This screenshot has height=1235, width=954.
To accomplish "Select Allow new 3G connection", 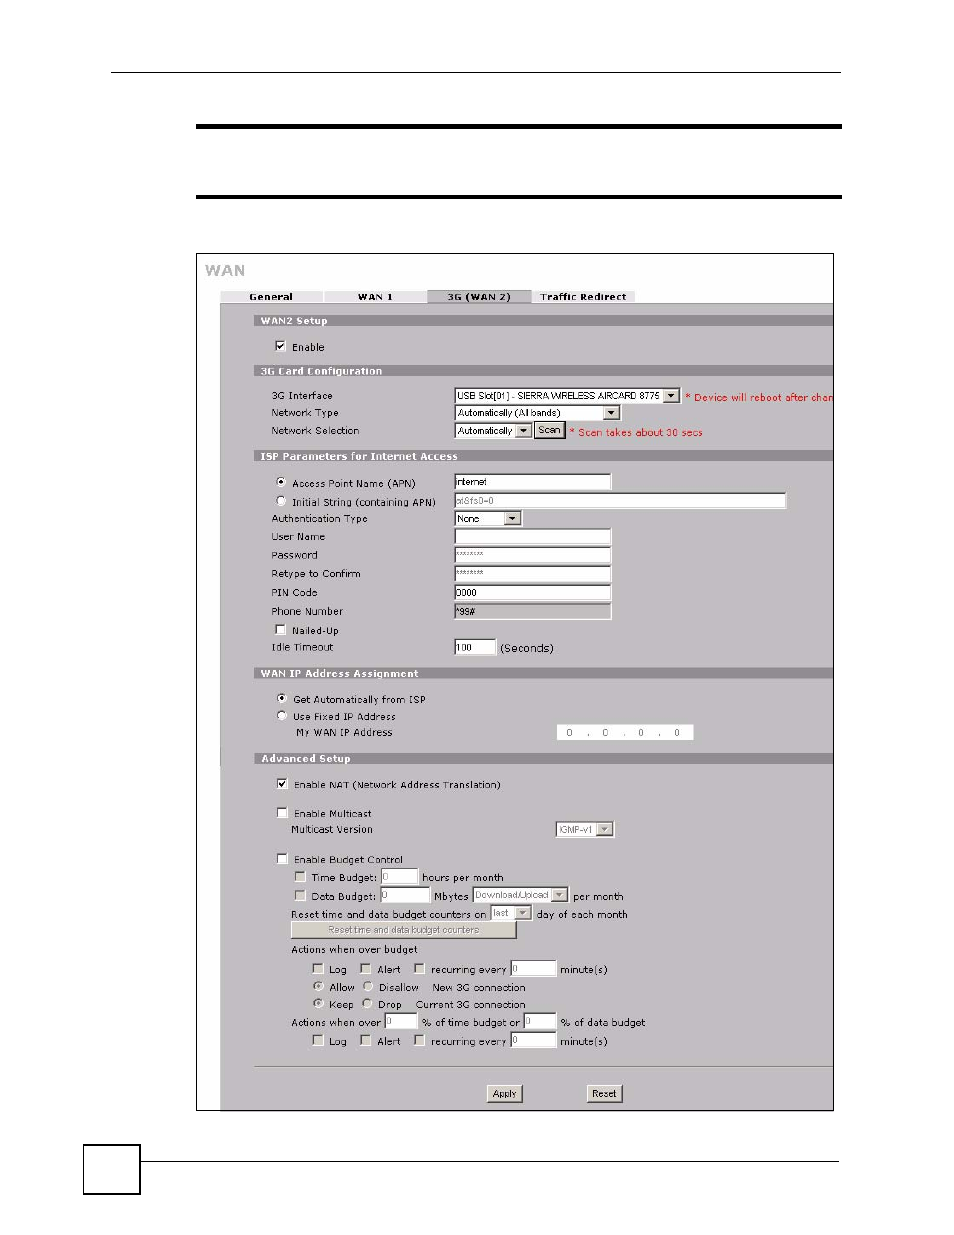I will pyautogui.click(x=318, y=986).
